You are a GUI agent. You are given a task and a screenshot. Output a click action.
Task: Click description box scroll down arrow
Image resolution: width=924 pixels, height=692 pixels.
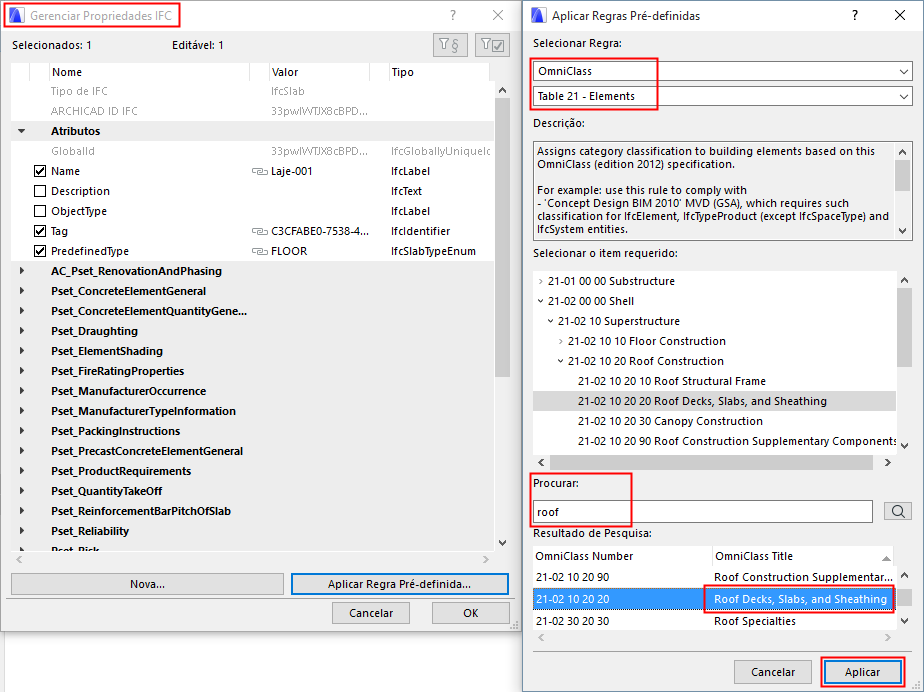[x=902, y=231]
